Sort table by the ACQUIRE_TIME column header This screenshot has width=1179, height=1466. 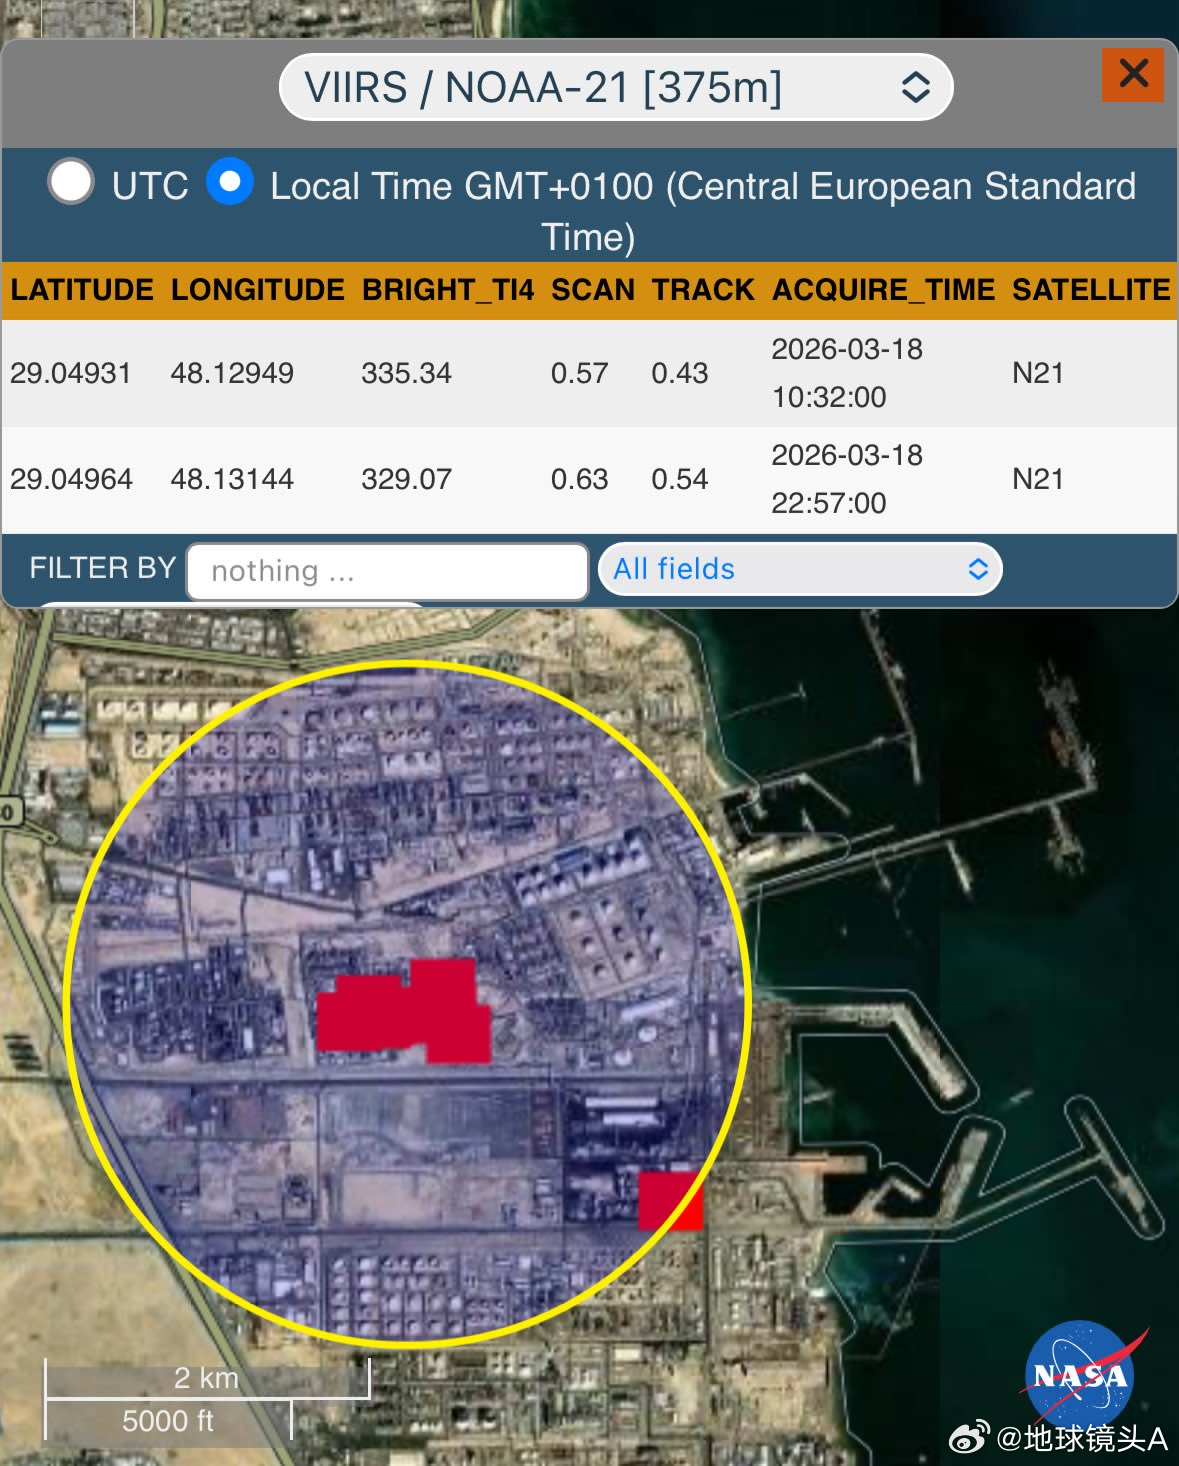tap(884, 290)
